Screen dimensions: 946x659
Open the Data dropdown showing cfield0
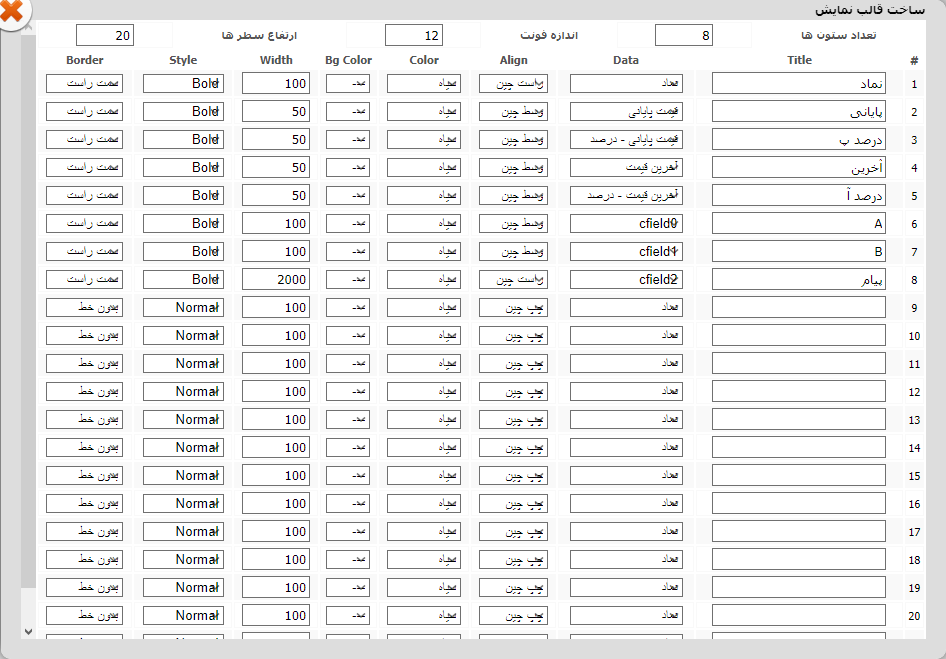click(x=626, y=224)
